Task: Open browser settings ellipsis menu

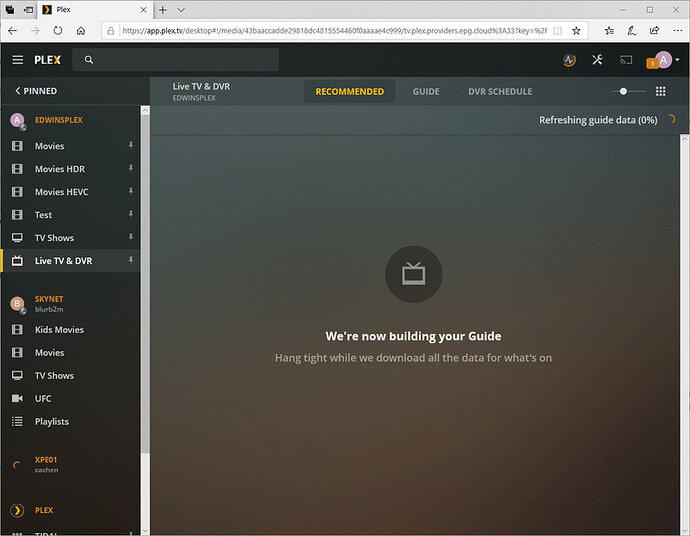Action: pyautogui.click(x=678, y=30)
